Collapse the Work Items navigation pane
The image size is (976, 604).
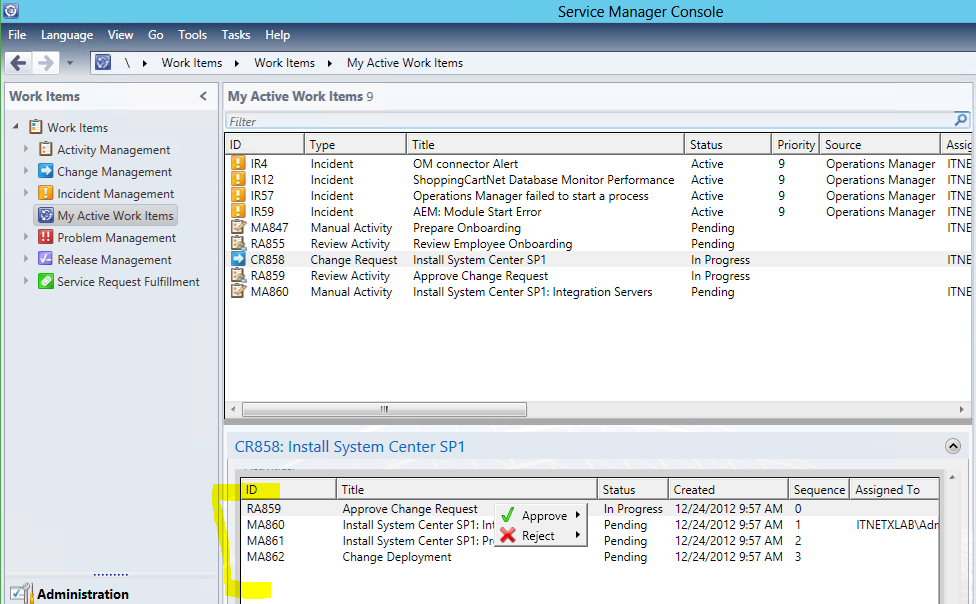click(204, 97)
